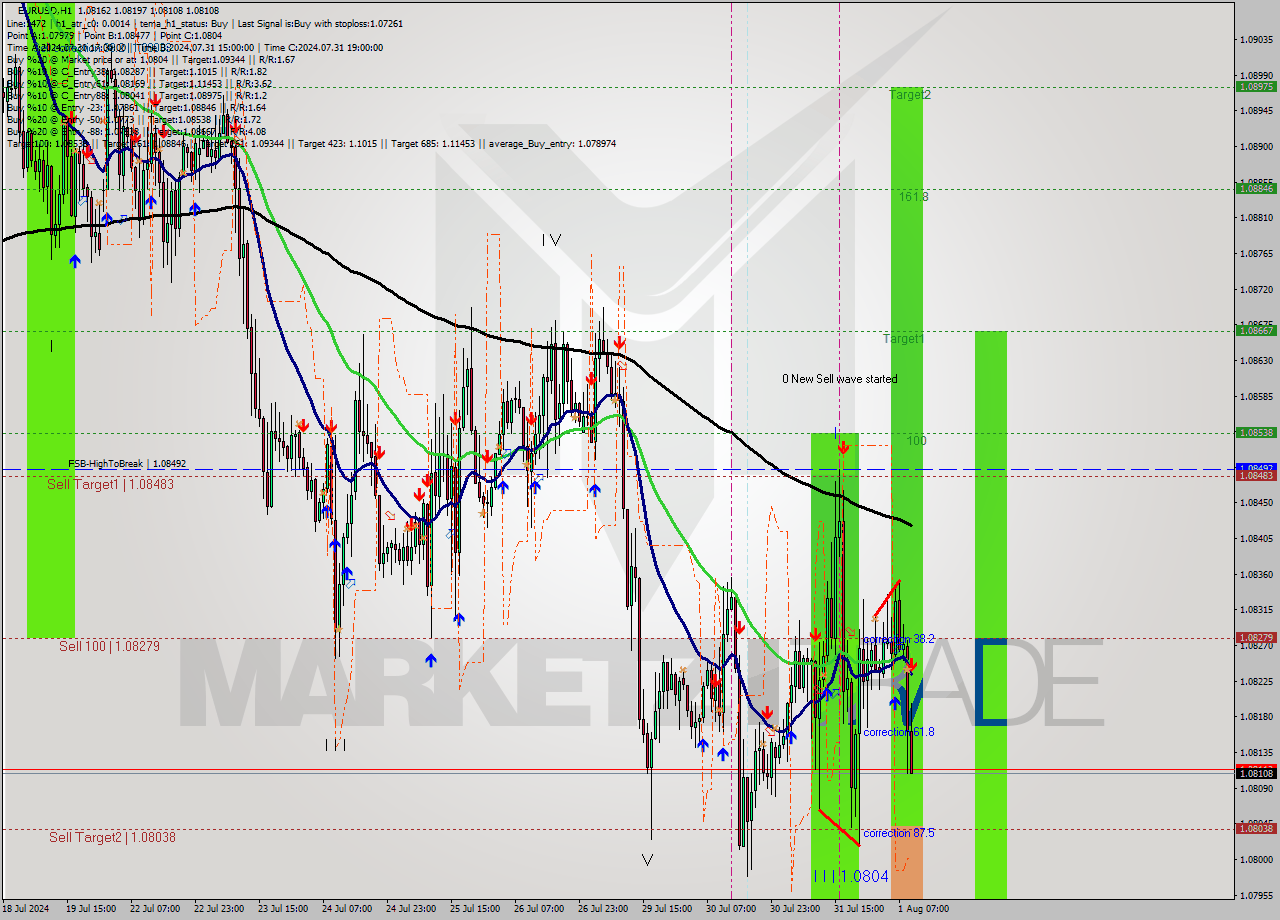Click the '29 Jul 15:00' time label
1280x920 pixels.
pos(666,909)
